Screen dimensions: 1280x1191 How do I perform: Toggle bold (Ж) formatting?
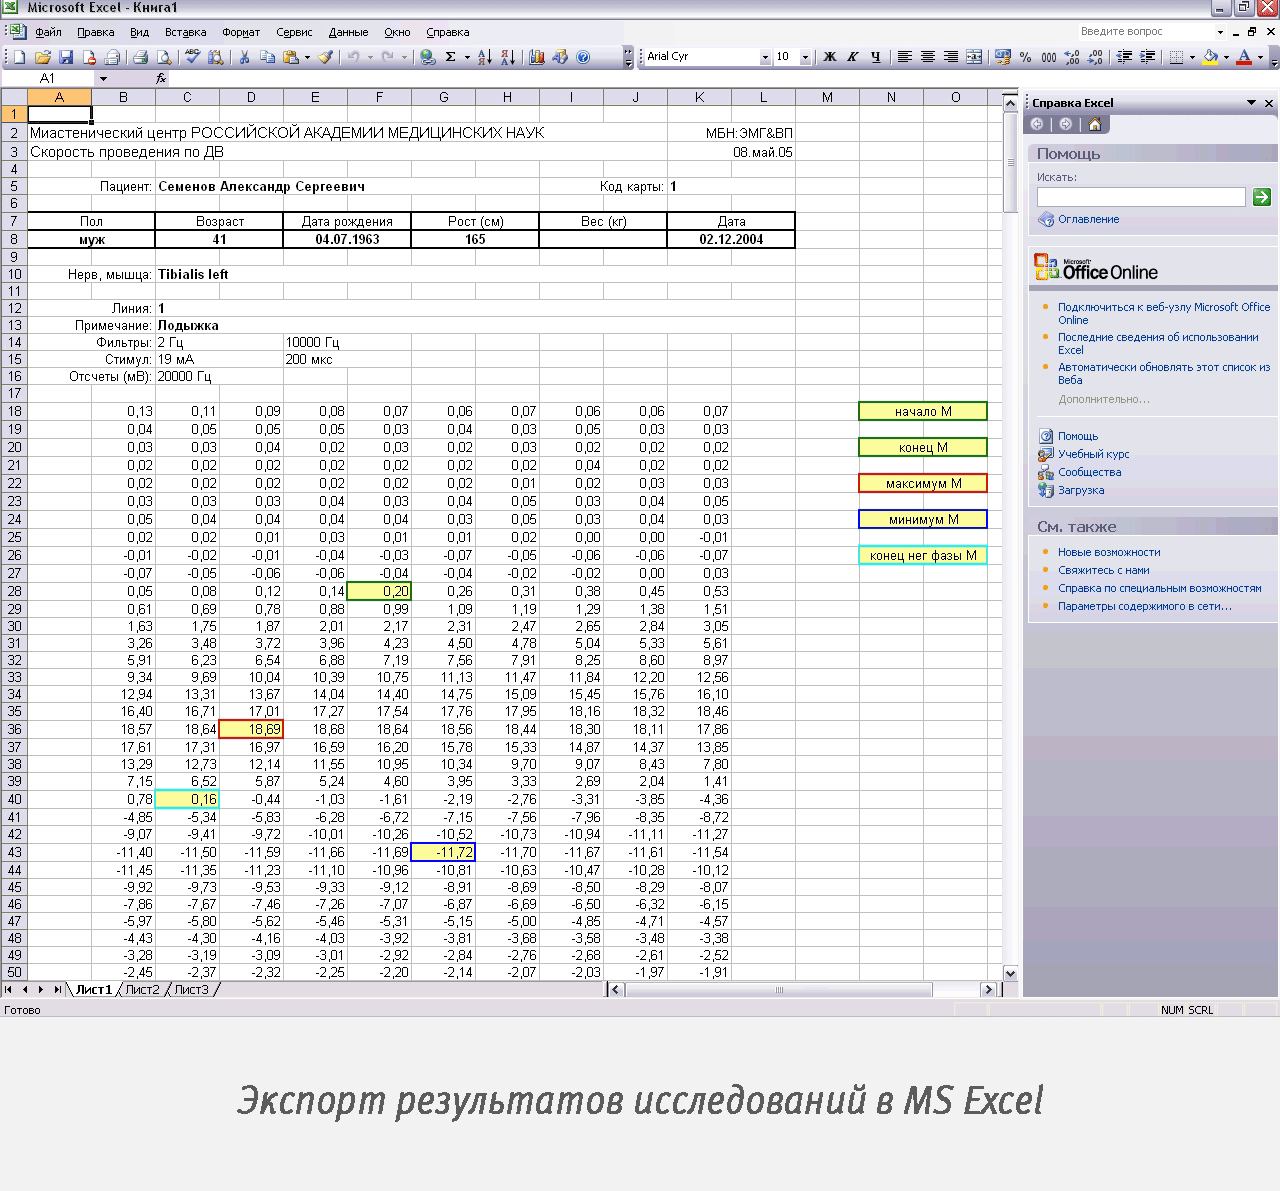pos(829,57)
